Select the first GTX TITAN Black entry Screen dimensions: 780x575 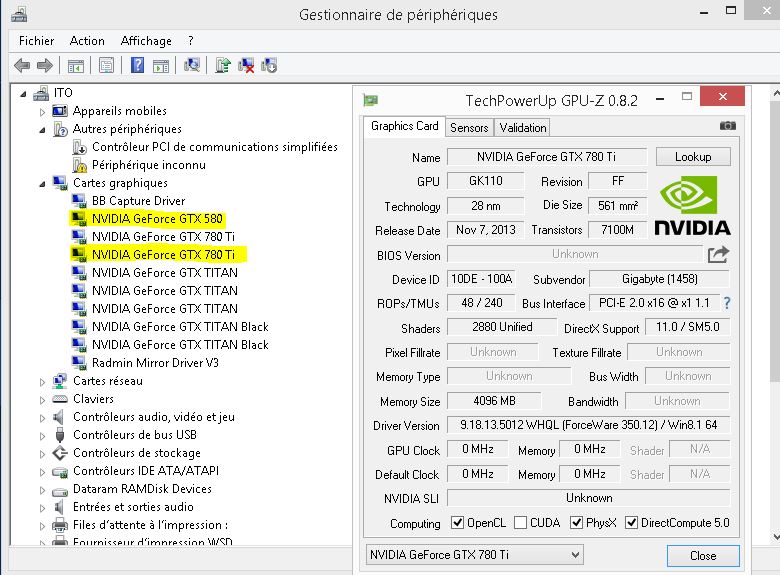point(180,326)
